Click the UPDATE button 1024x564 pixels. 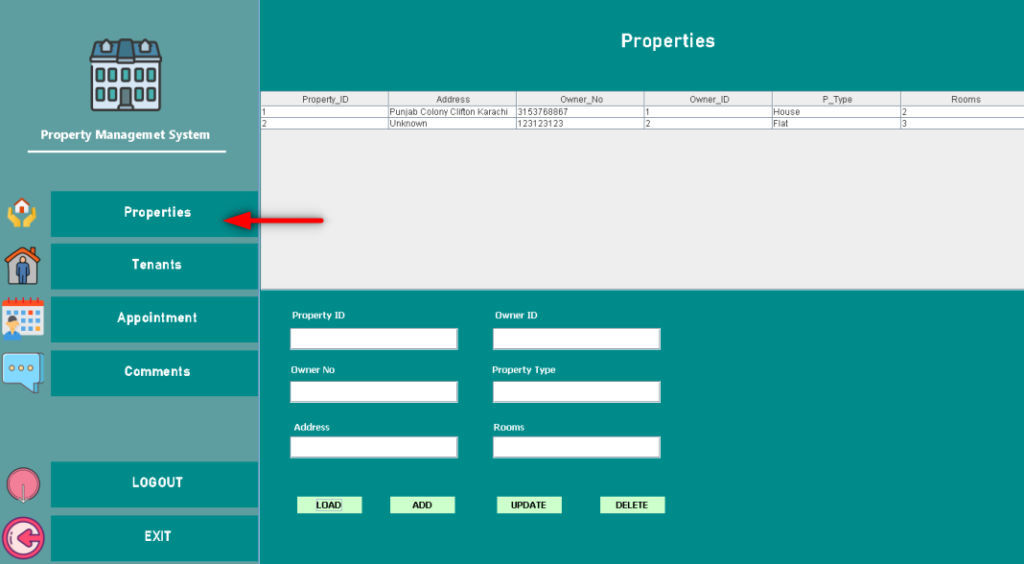529,505
